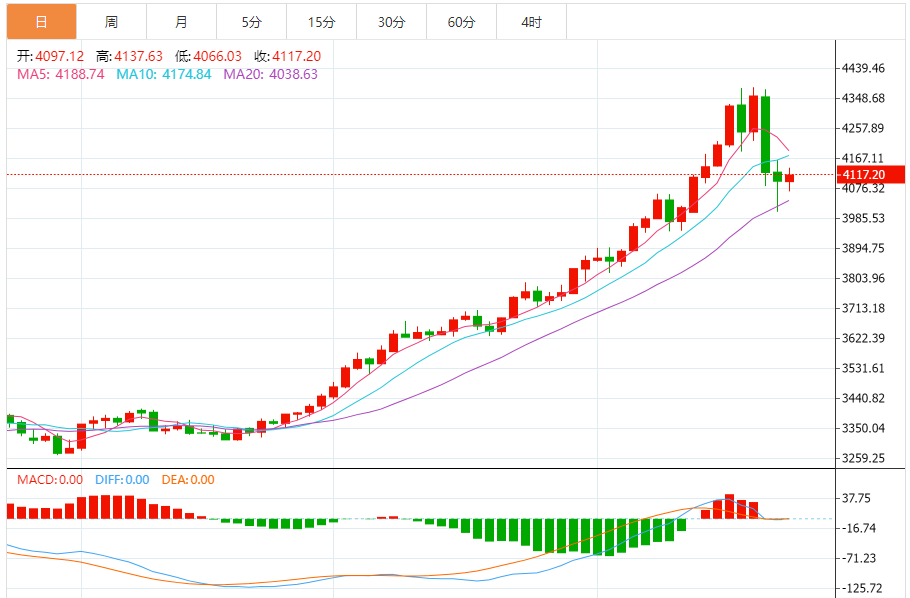Viewport: 910px width, 598px height.
Task: Click the 开 opening price value 4097.12
Action: point(60,56)
